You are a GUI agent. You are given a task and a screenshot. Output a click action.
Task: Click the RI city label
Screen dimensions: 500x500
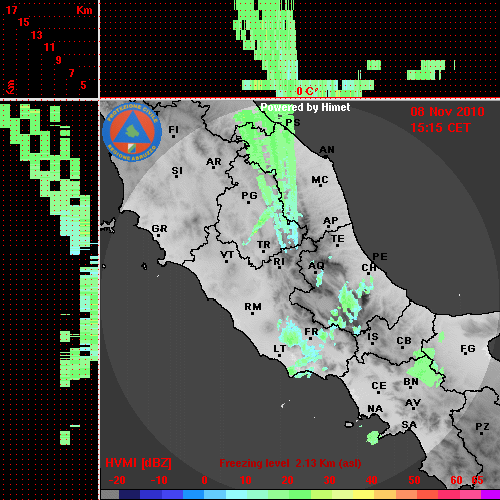(x=279, y=262)
